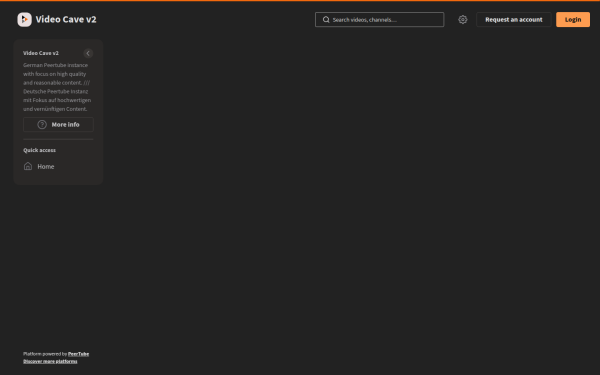The image size is (600, 375).
Task: Click the question mark icon in More info
Action: tap(42, 124)
